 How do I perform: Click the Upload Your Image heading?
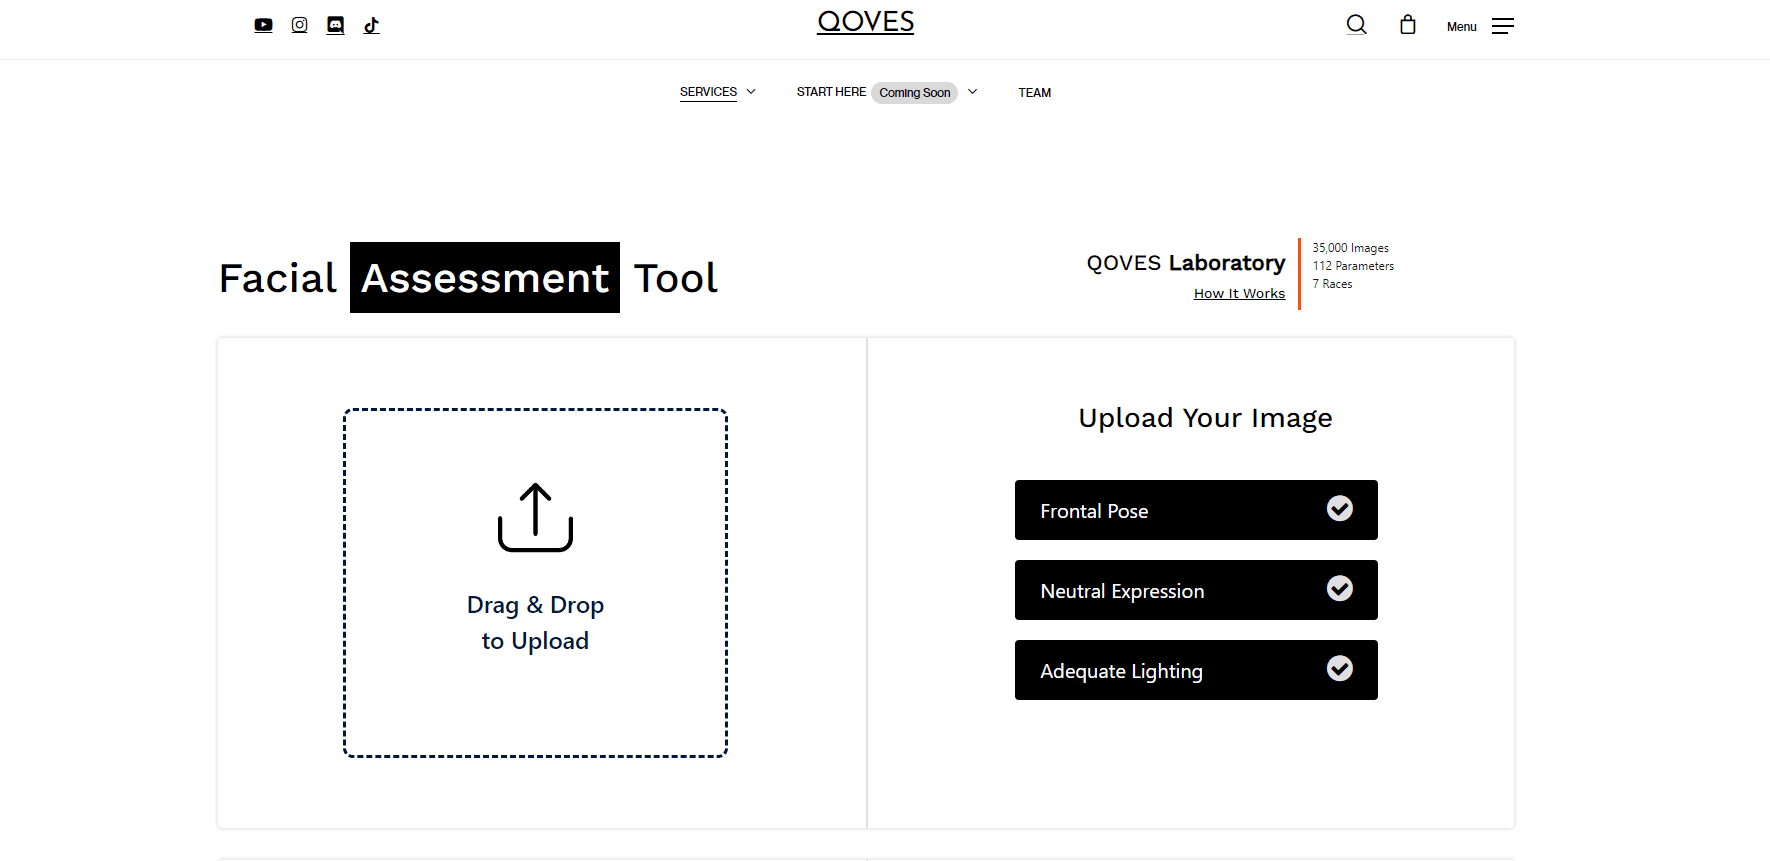[x=1205, y=418]
